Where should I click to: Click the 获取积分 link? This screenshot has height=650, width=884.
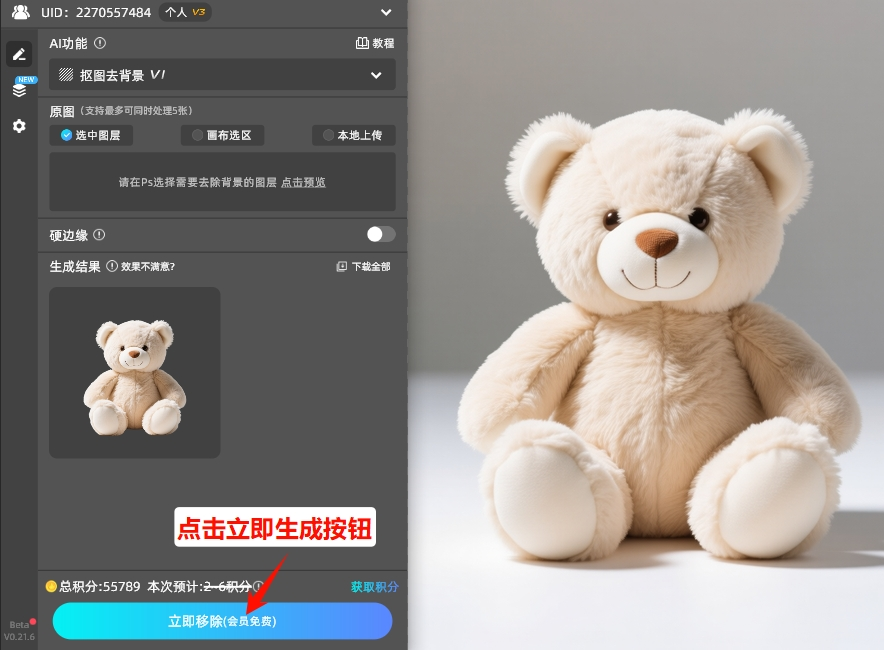click(x=374, y=587)
